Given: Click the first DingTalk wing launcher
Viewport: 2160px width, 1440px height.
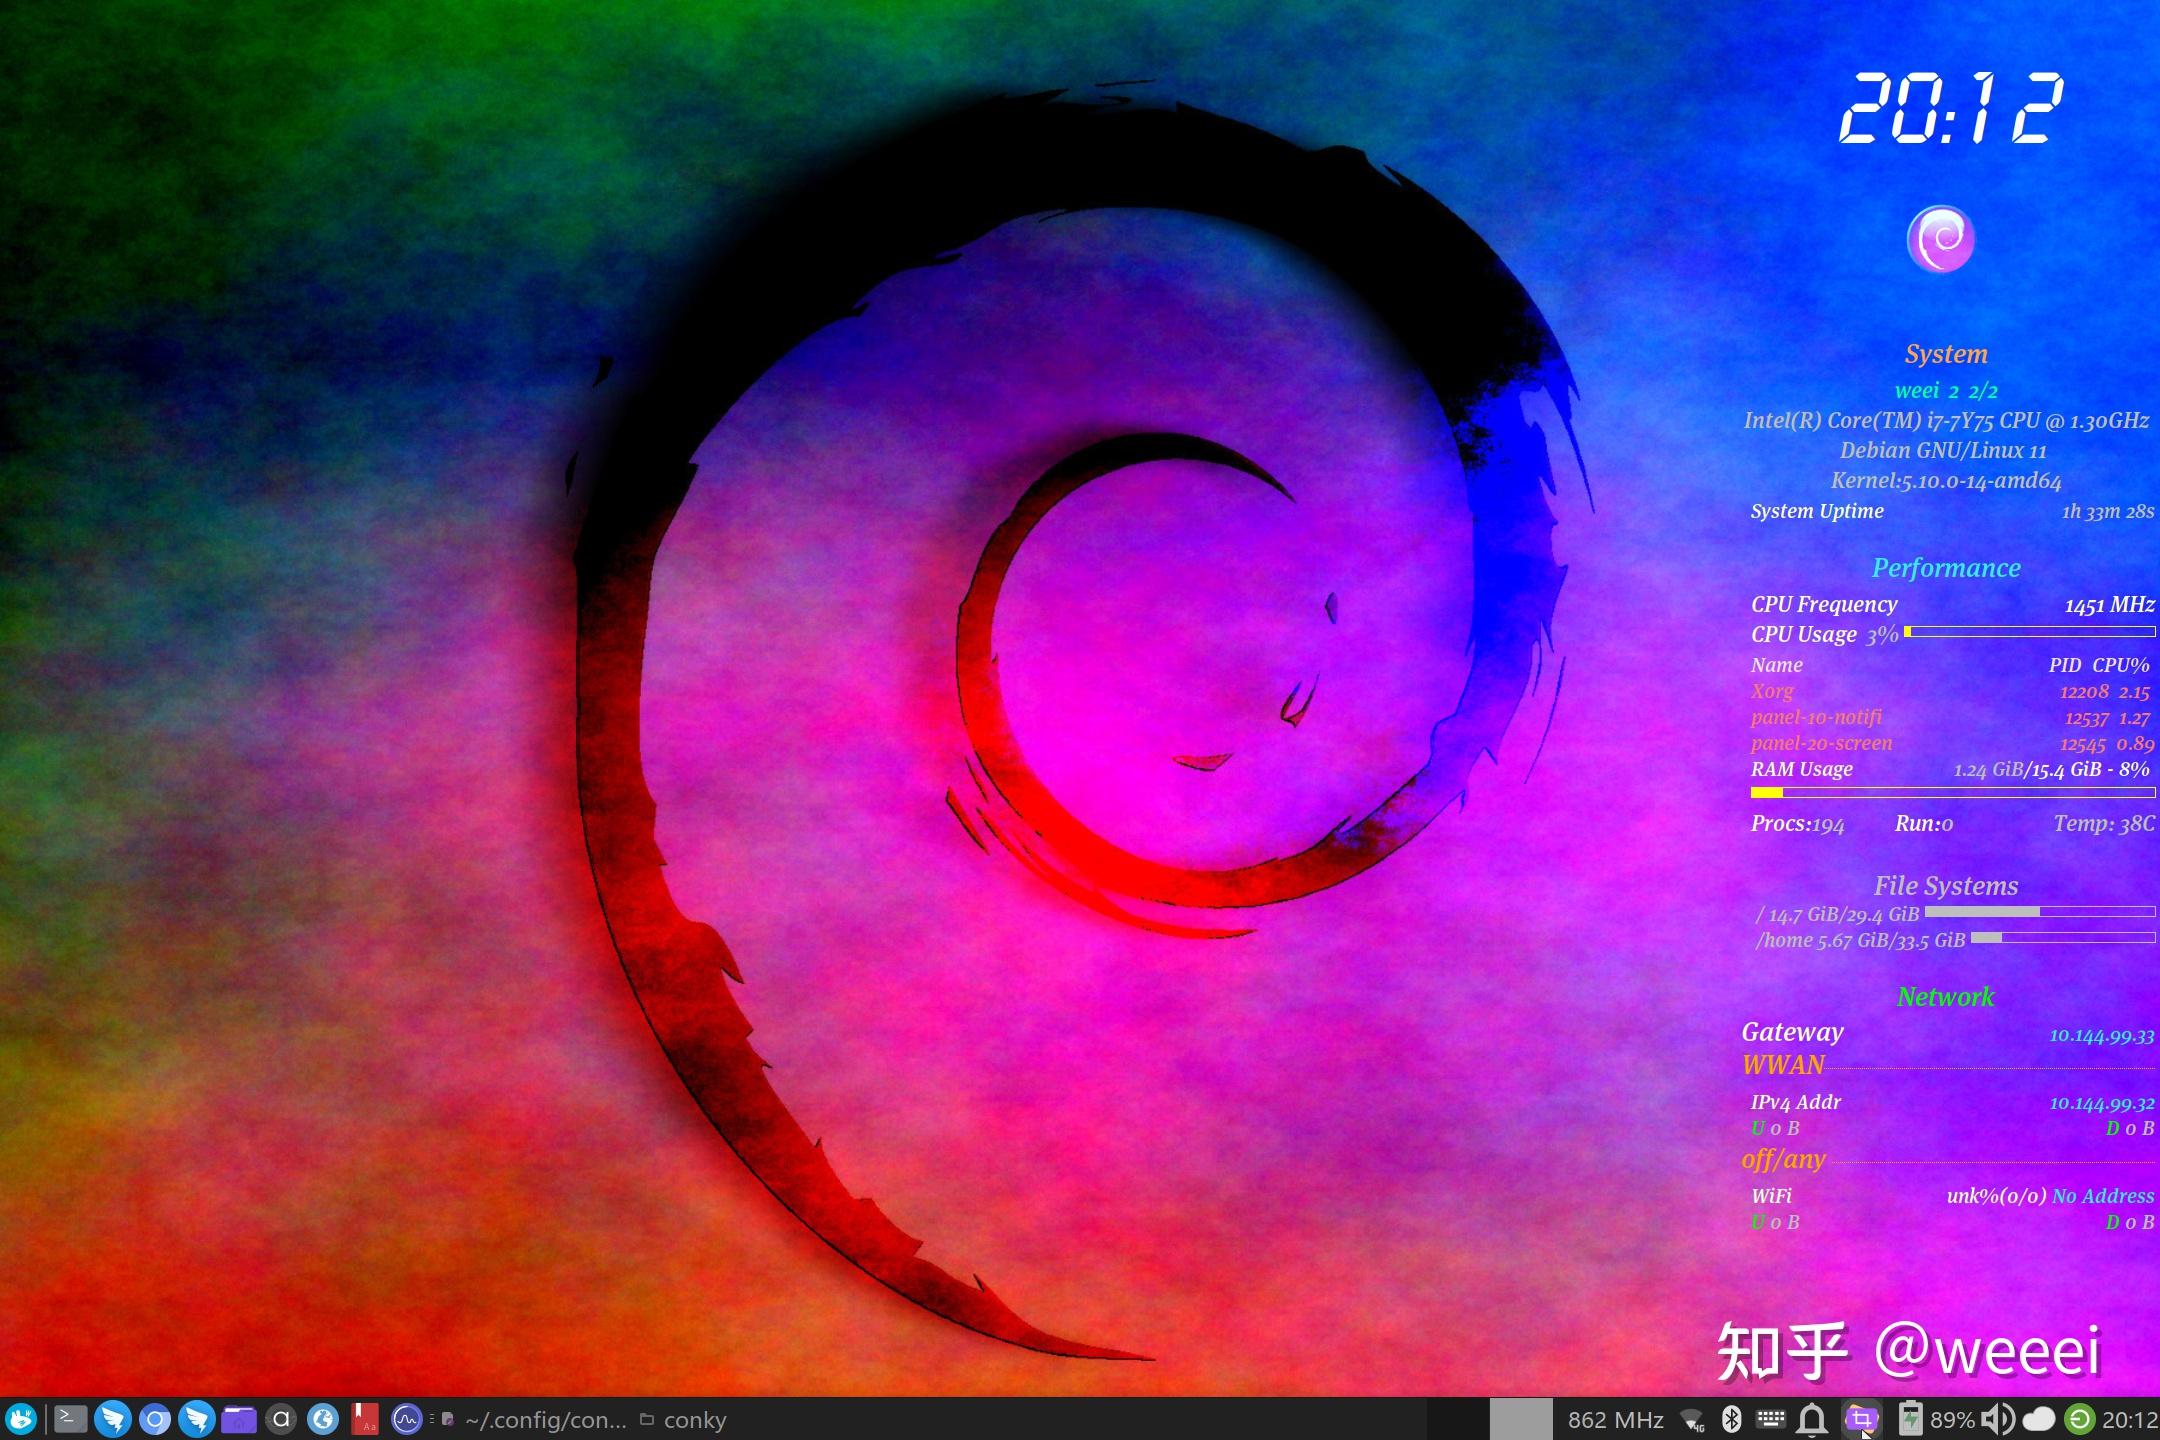Looking at the screenshot, I should point(113,1419).
